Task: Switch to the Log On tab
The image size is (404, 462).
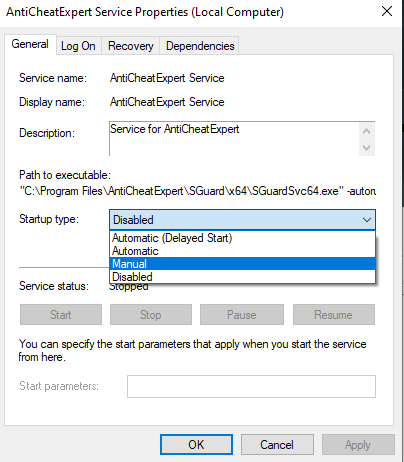Action: tap(79, 46)
